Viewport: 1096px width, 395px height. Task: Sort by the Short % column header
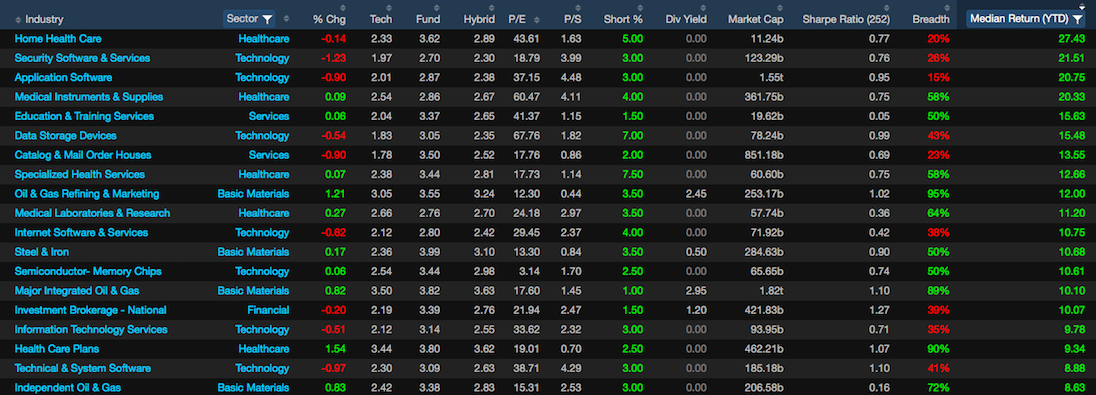coord(623,20)
